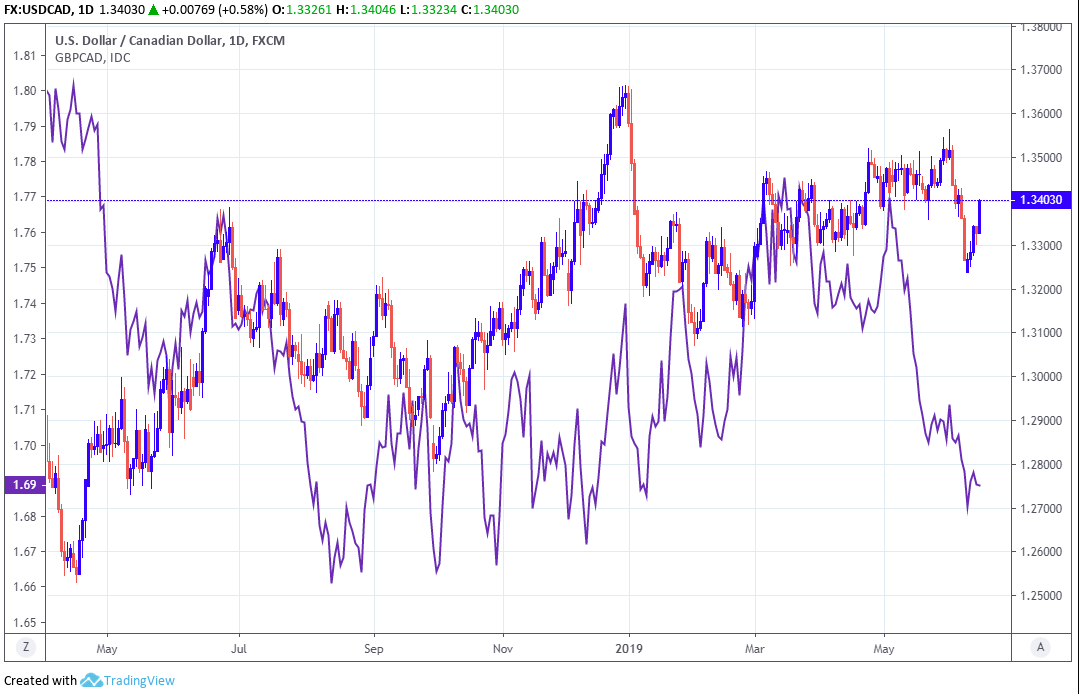Select the GBPCAD, IDC legend label

[92, 57]
